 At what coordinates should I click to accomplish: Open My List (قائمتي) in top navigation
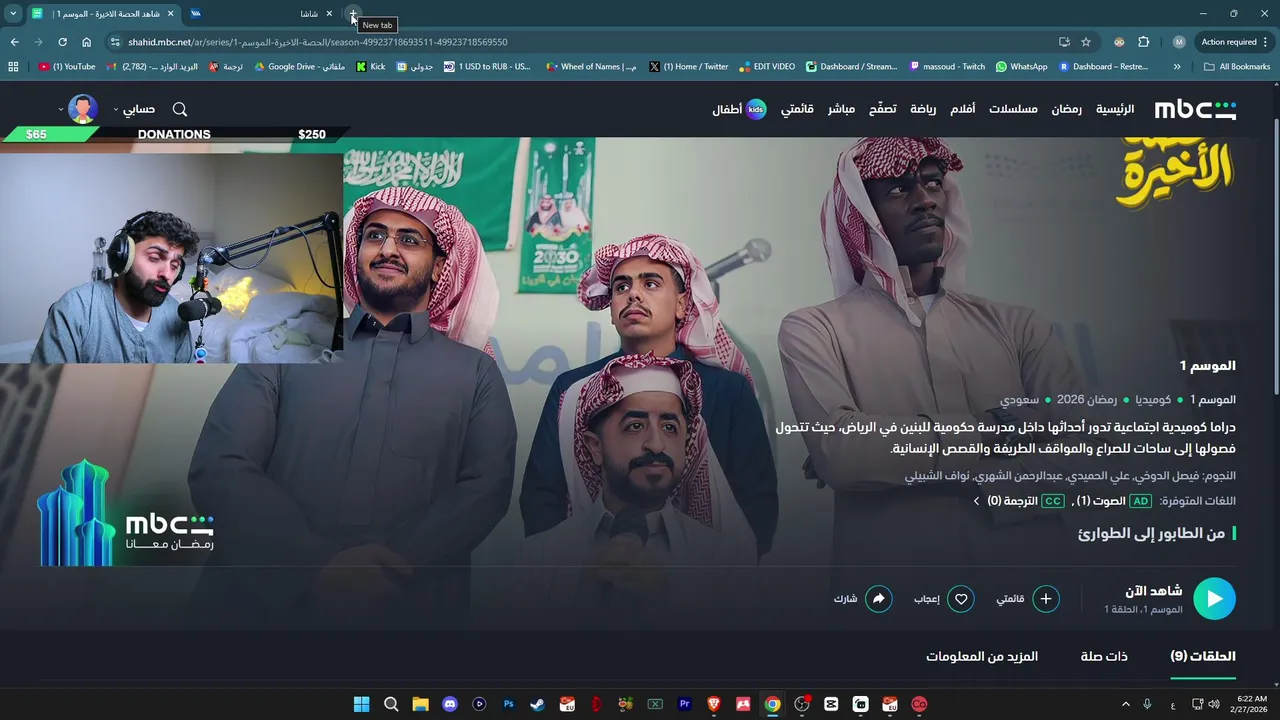(x=797, y=109)
